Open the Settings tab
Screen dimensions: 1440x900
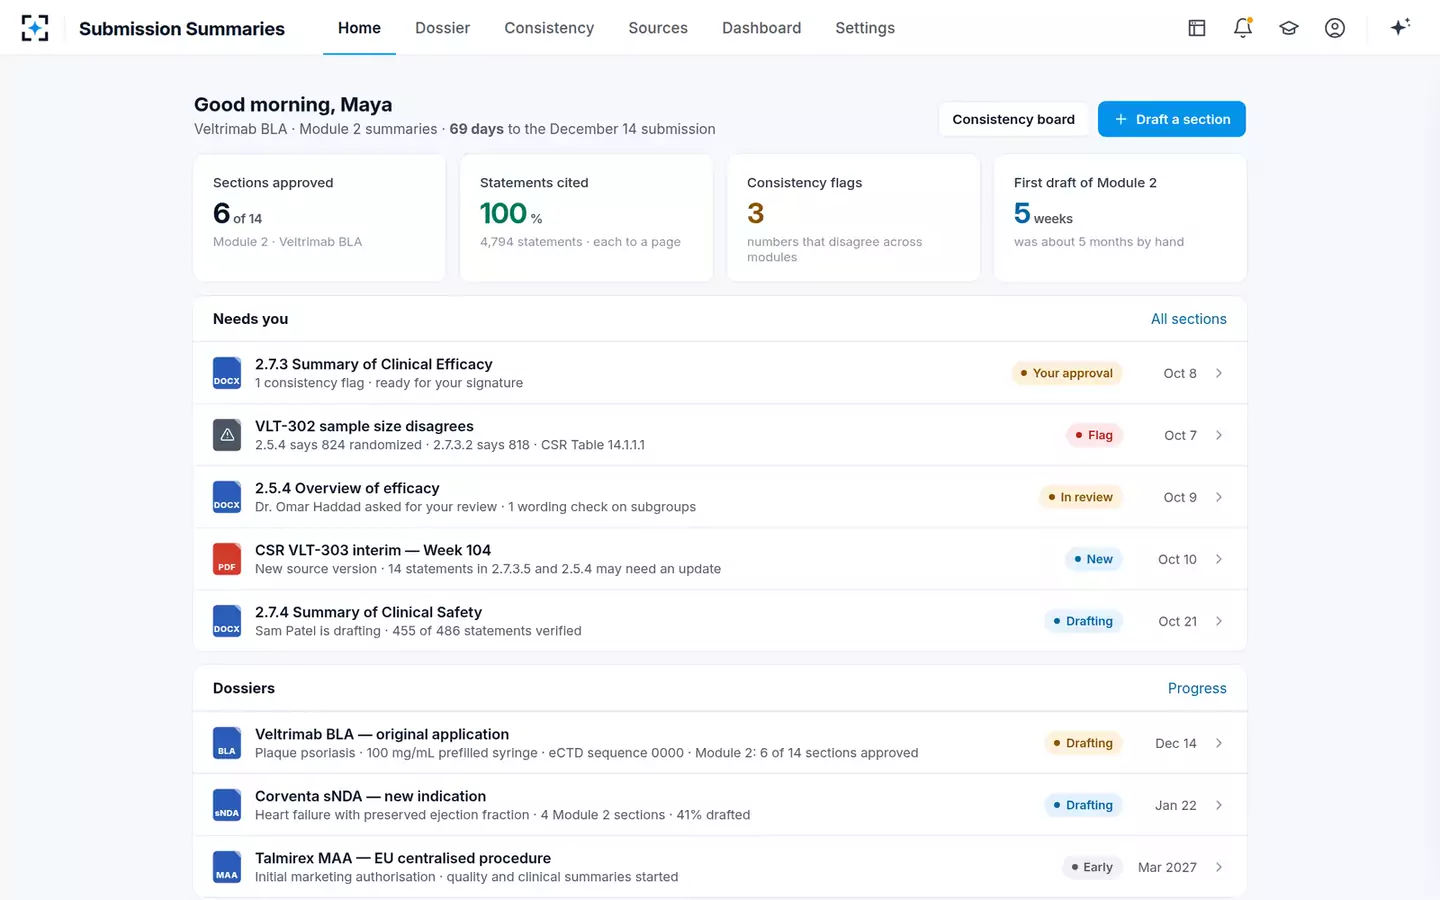click(x=865, y=28)
